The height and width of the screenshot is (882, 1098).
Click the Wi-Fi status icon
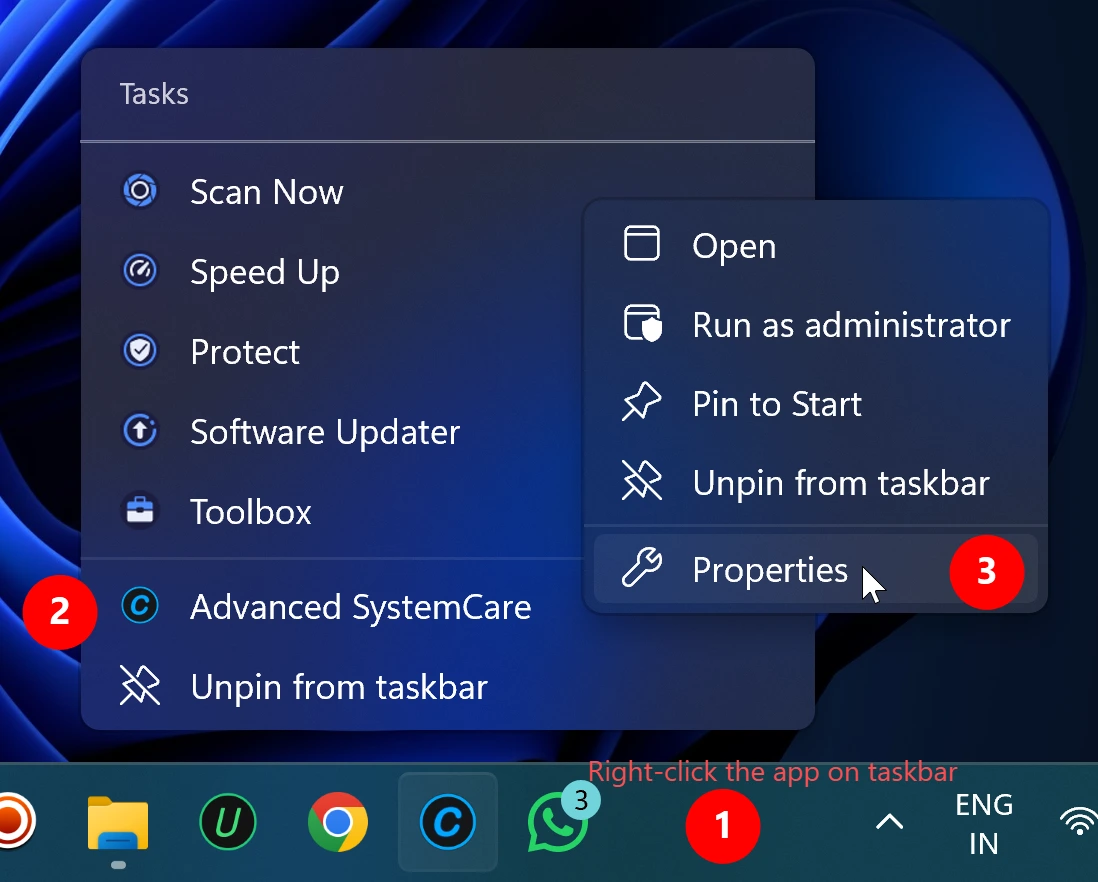pos(1078,822)
